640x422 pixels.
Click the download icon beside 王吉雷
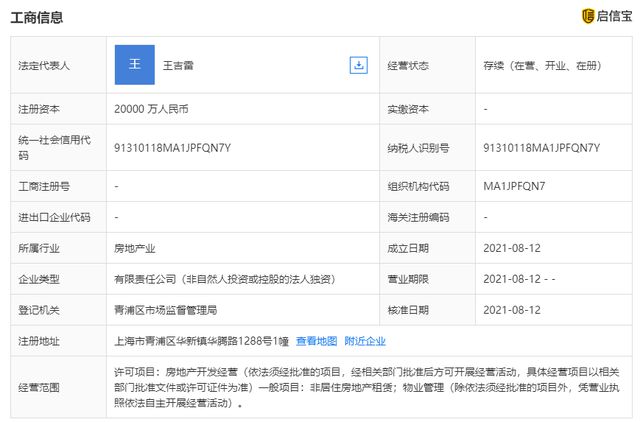(x=358, y=65)
